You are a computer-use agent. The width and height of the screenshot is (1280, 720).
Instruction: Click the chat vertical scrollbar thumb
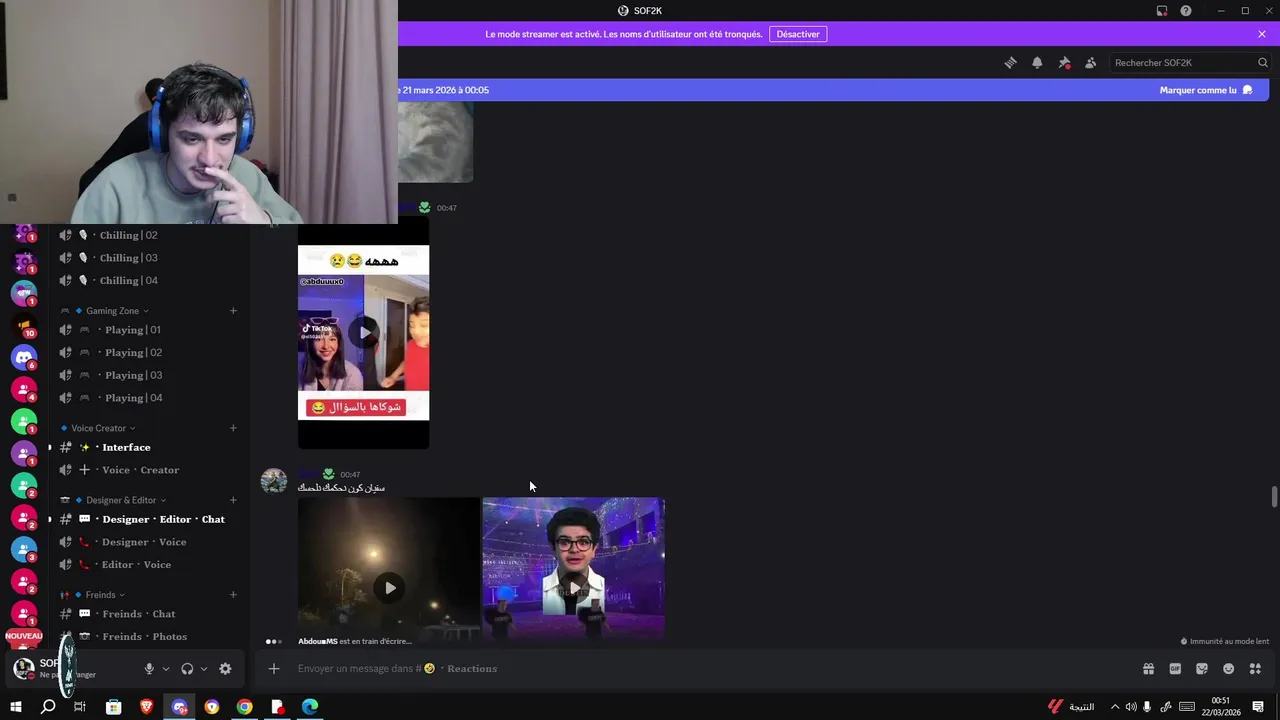pos(1274,497)
